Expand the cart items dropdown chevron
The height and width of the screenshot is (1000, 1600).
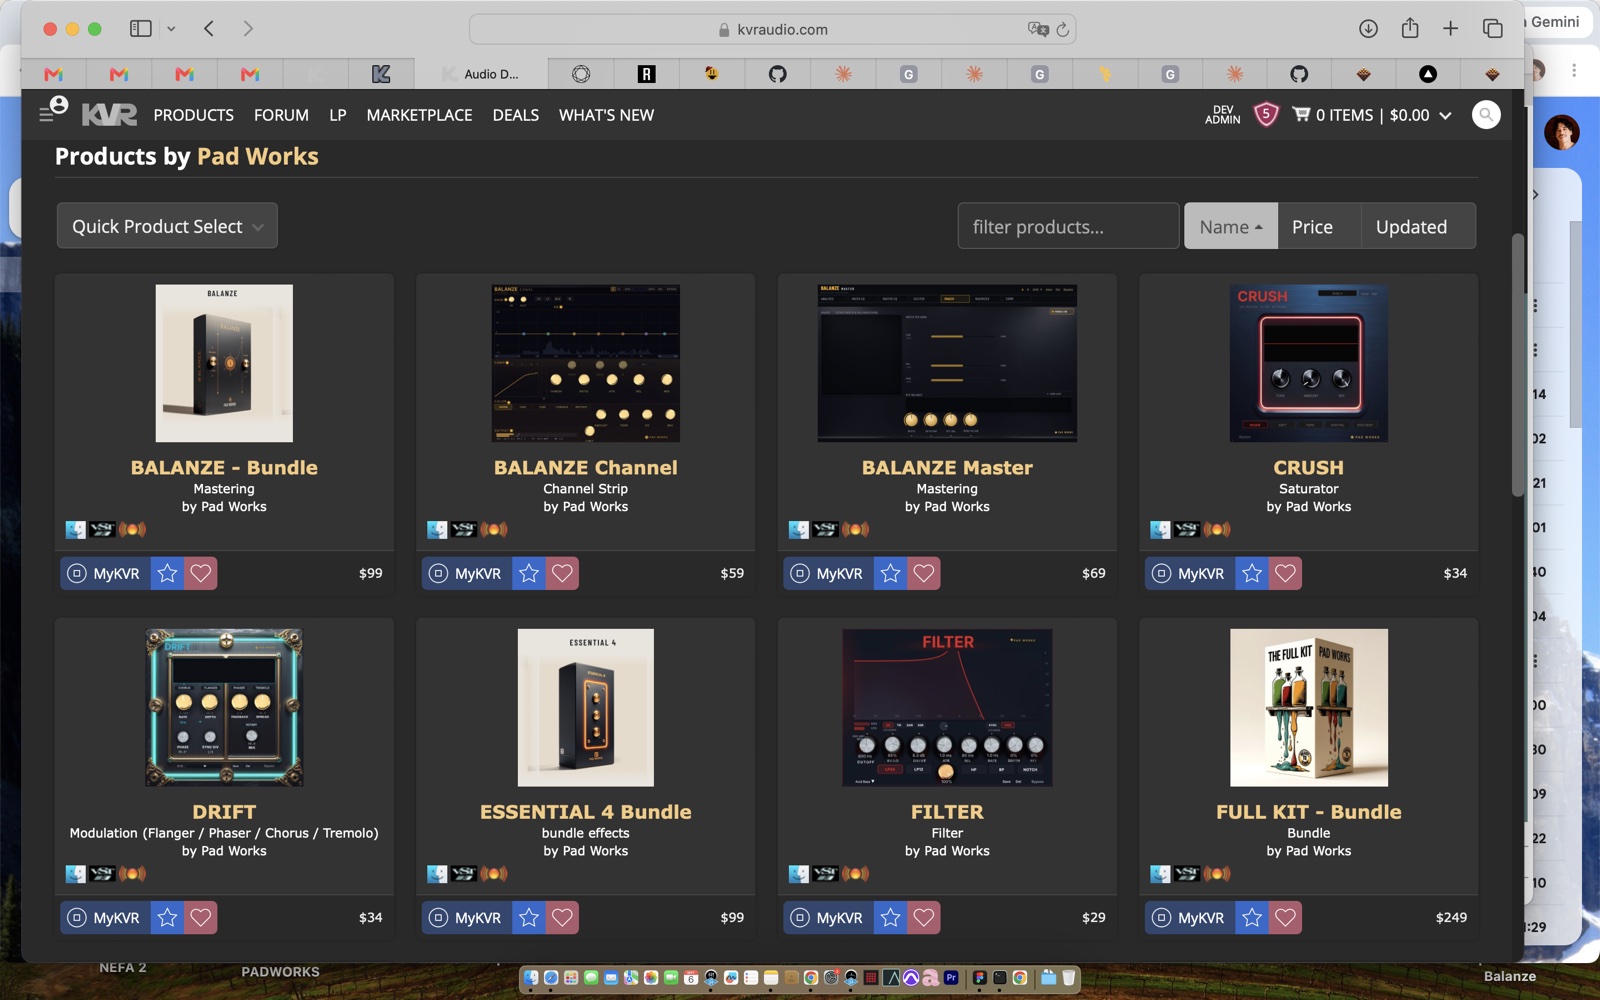pos(1445,116)
